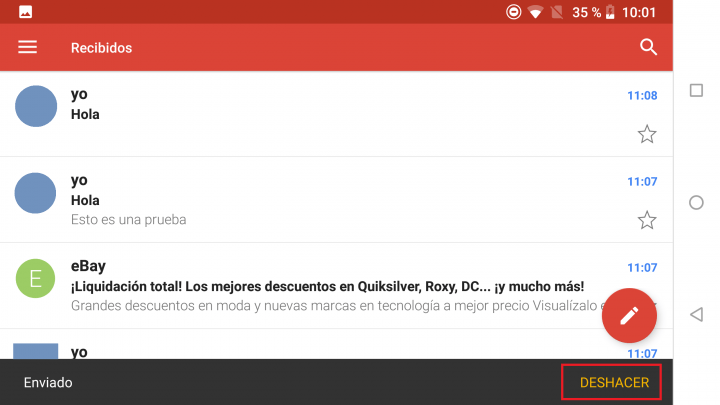Tap the Android recent apps square button
Screen dimensions: 720x405
696,90
